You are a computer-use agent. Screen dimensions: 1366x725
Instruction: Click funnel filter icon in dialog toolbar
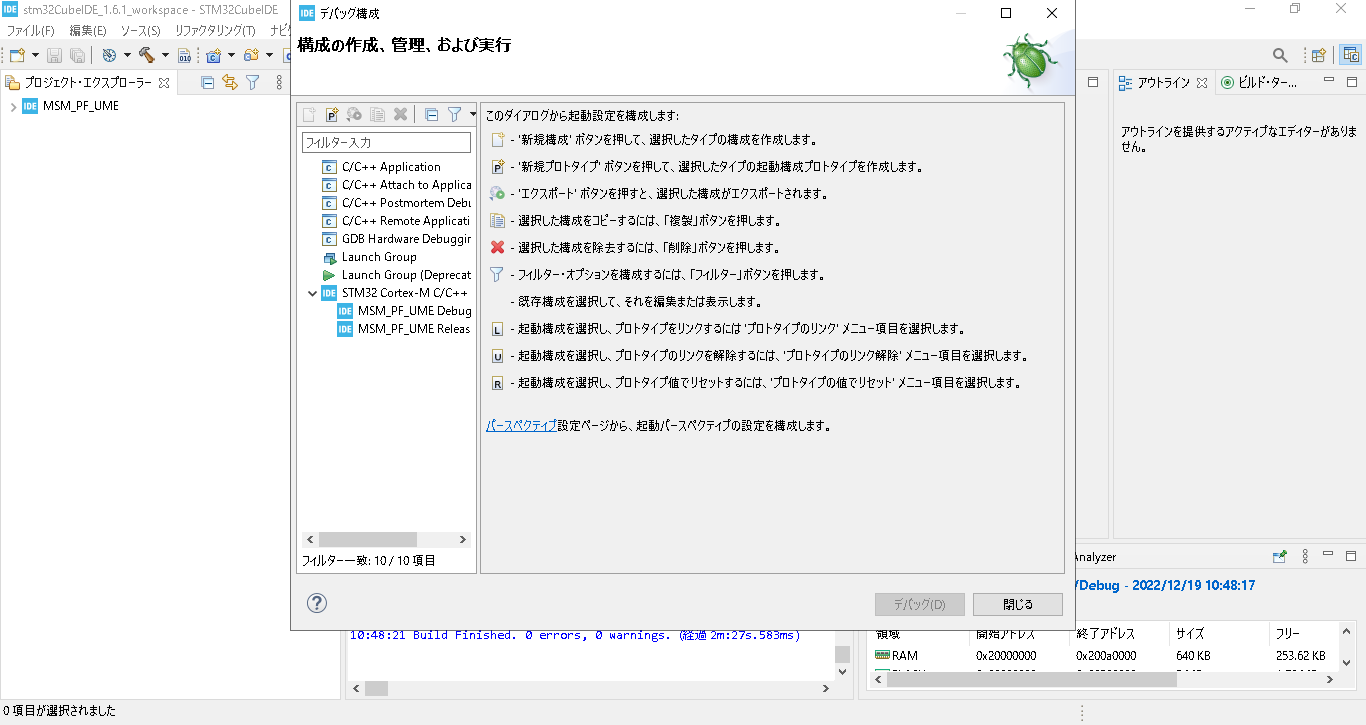(454, 114)
